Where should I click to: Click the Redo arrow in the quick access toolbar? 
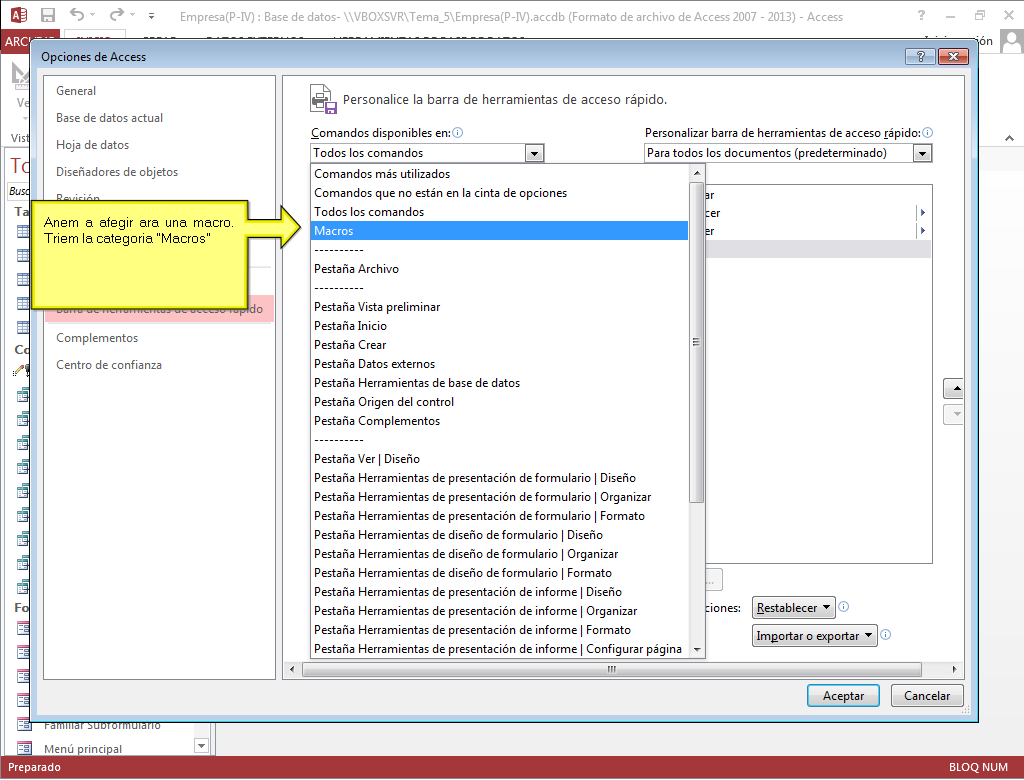[x=116, y=14]
